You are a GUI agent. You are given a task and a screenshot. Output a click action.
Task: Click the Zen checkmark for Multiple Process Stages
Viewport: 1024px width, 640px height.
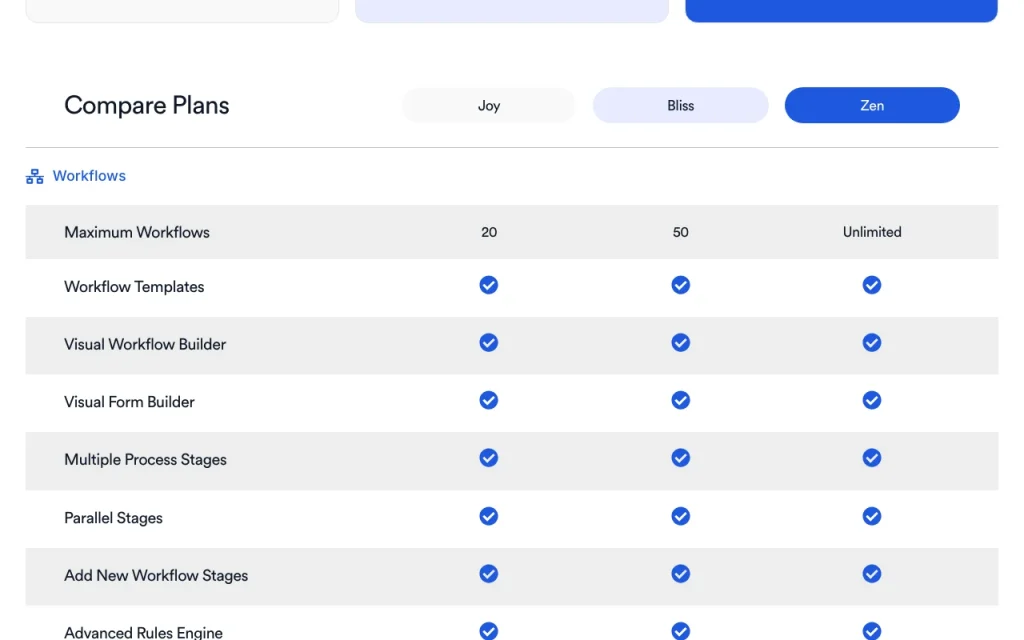coord(872,457)
